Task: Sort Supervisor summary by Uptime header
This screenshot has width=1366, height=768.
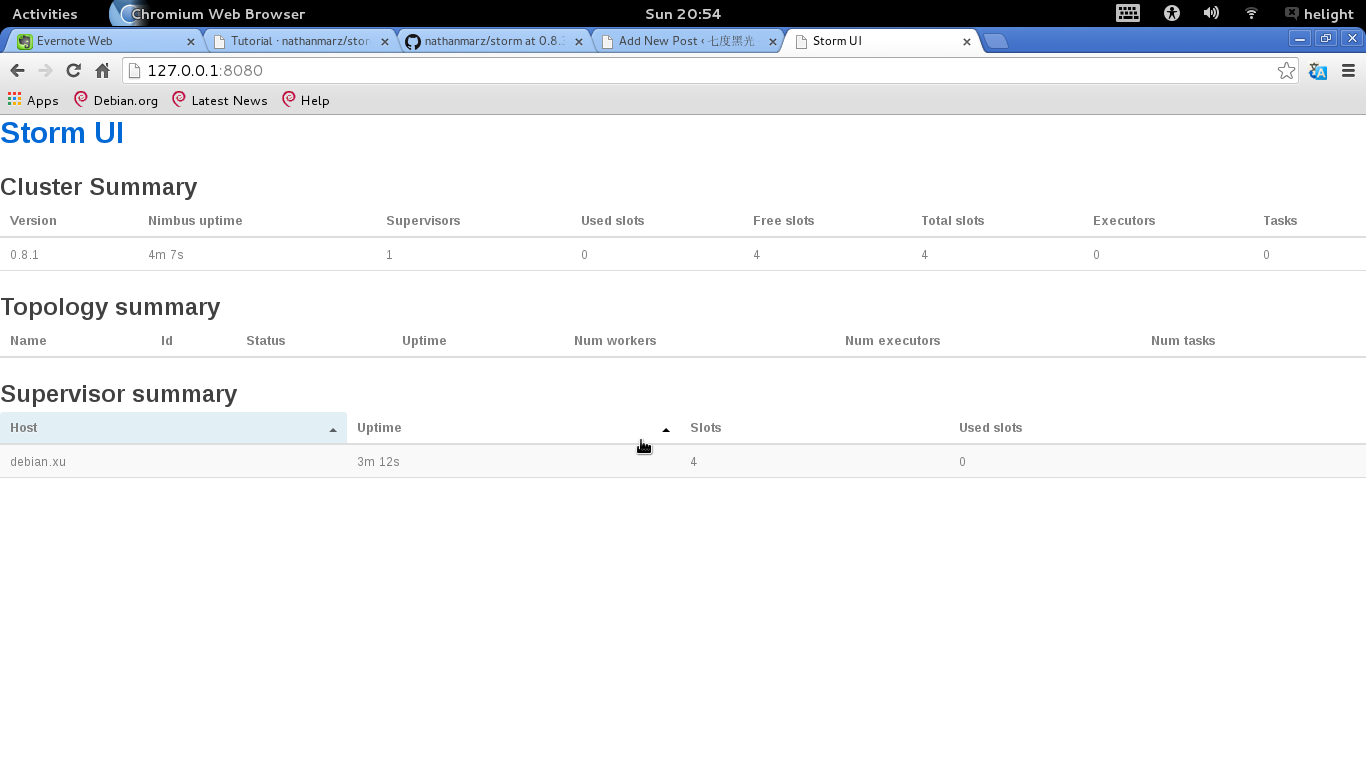Action: click(513, 428)
